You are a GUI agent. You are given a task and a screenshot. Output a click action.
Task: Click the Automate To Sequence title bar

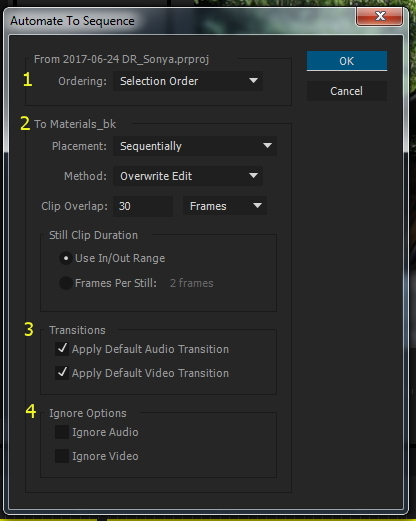click(180, 21)
